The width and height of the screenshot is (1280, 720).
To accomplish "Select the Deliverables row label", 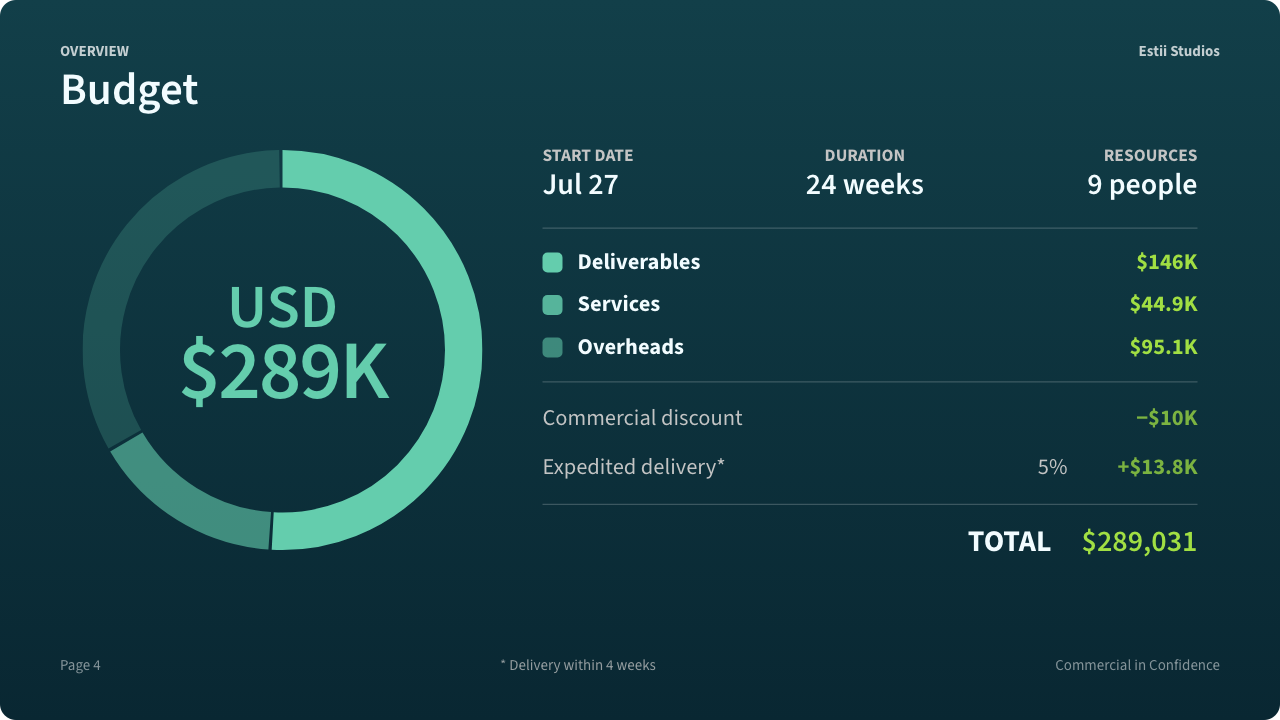I will pyautogui.click(x=639, y=262).
